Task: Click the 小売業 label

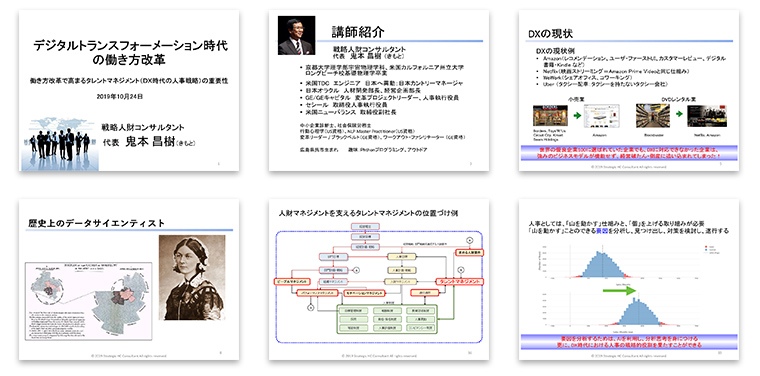Action: 575,99
